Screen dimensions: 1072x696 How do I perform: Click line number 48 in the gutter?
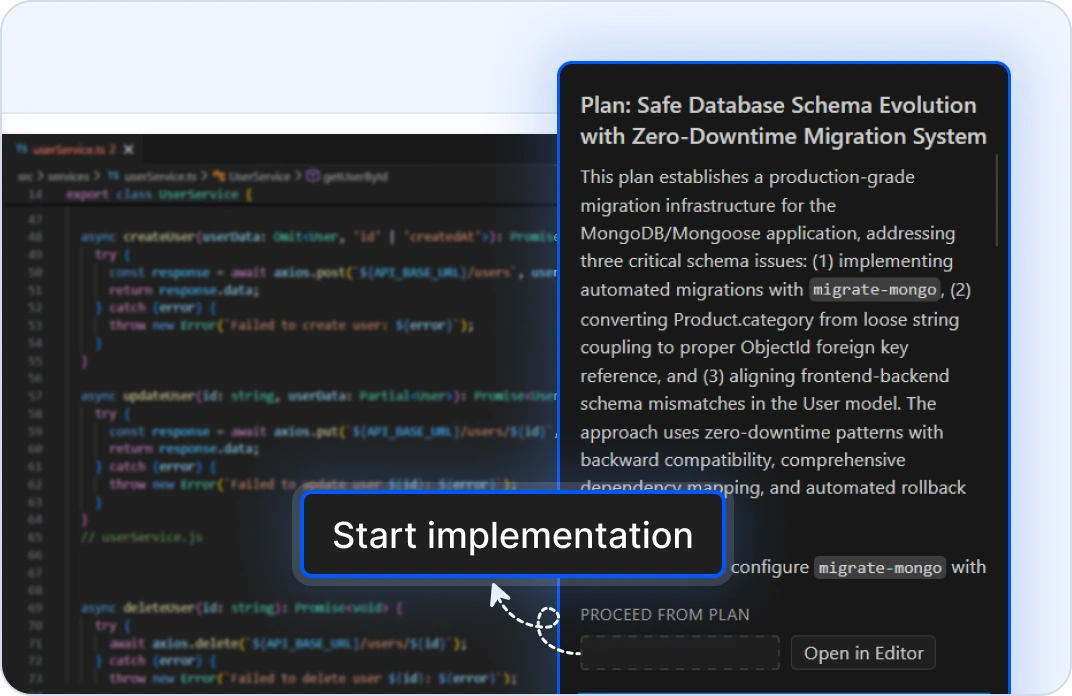click(36, 237)
